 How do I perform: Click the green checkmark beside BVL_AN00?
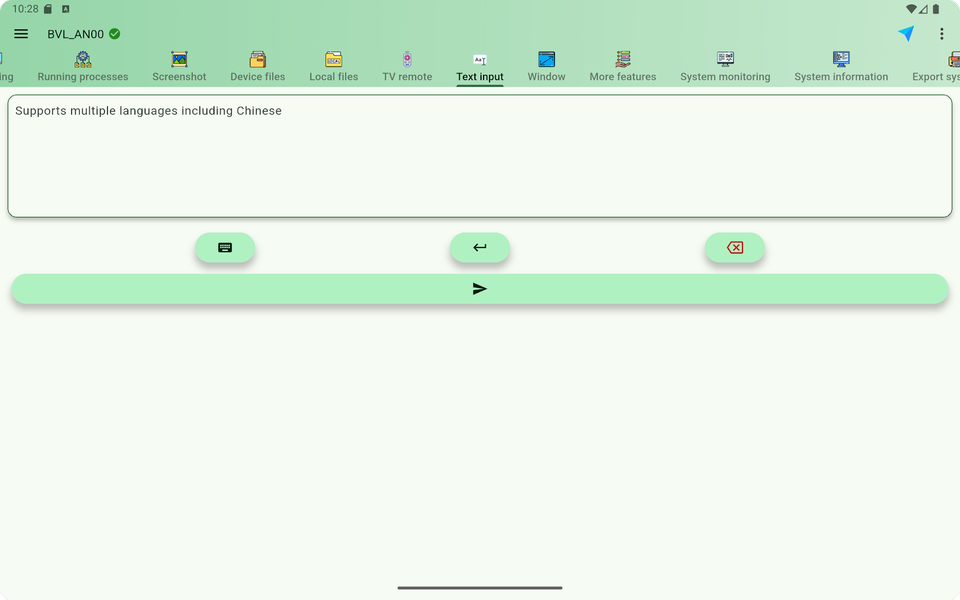pos(113,33)
